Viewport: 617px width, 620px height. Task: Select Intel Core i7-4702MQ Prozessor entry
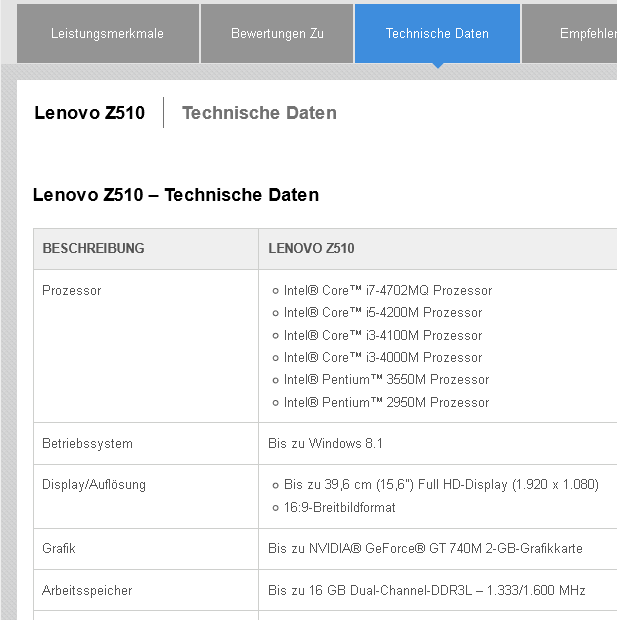pyautogui.click(x=388, y=291)
